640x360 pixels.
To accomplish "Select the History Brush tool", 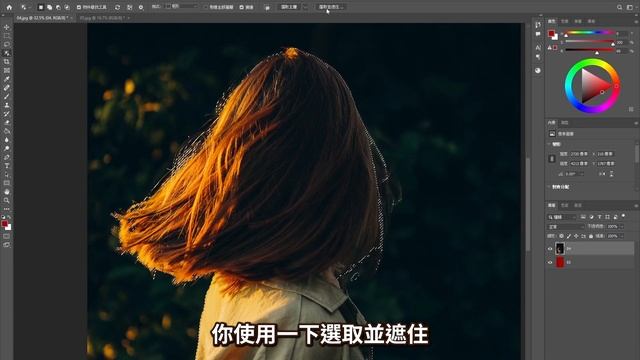I will (7, 113).
